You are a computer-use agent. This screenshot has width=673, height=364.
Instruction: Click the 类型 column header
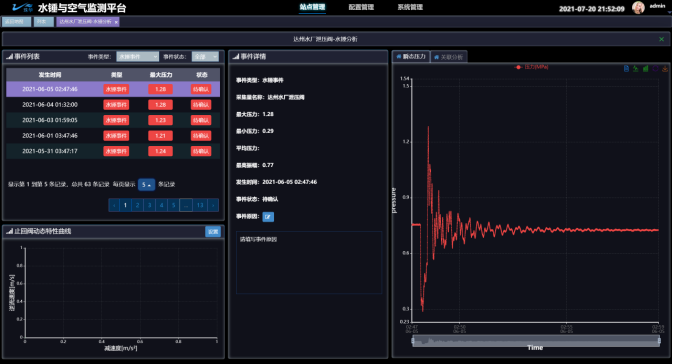[x=116, y=75]
